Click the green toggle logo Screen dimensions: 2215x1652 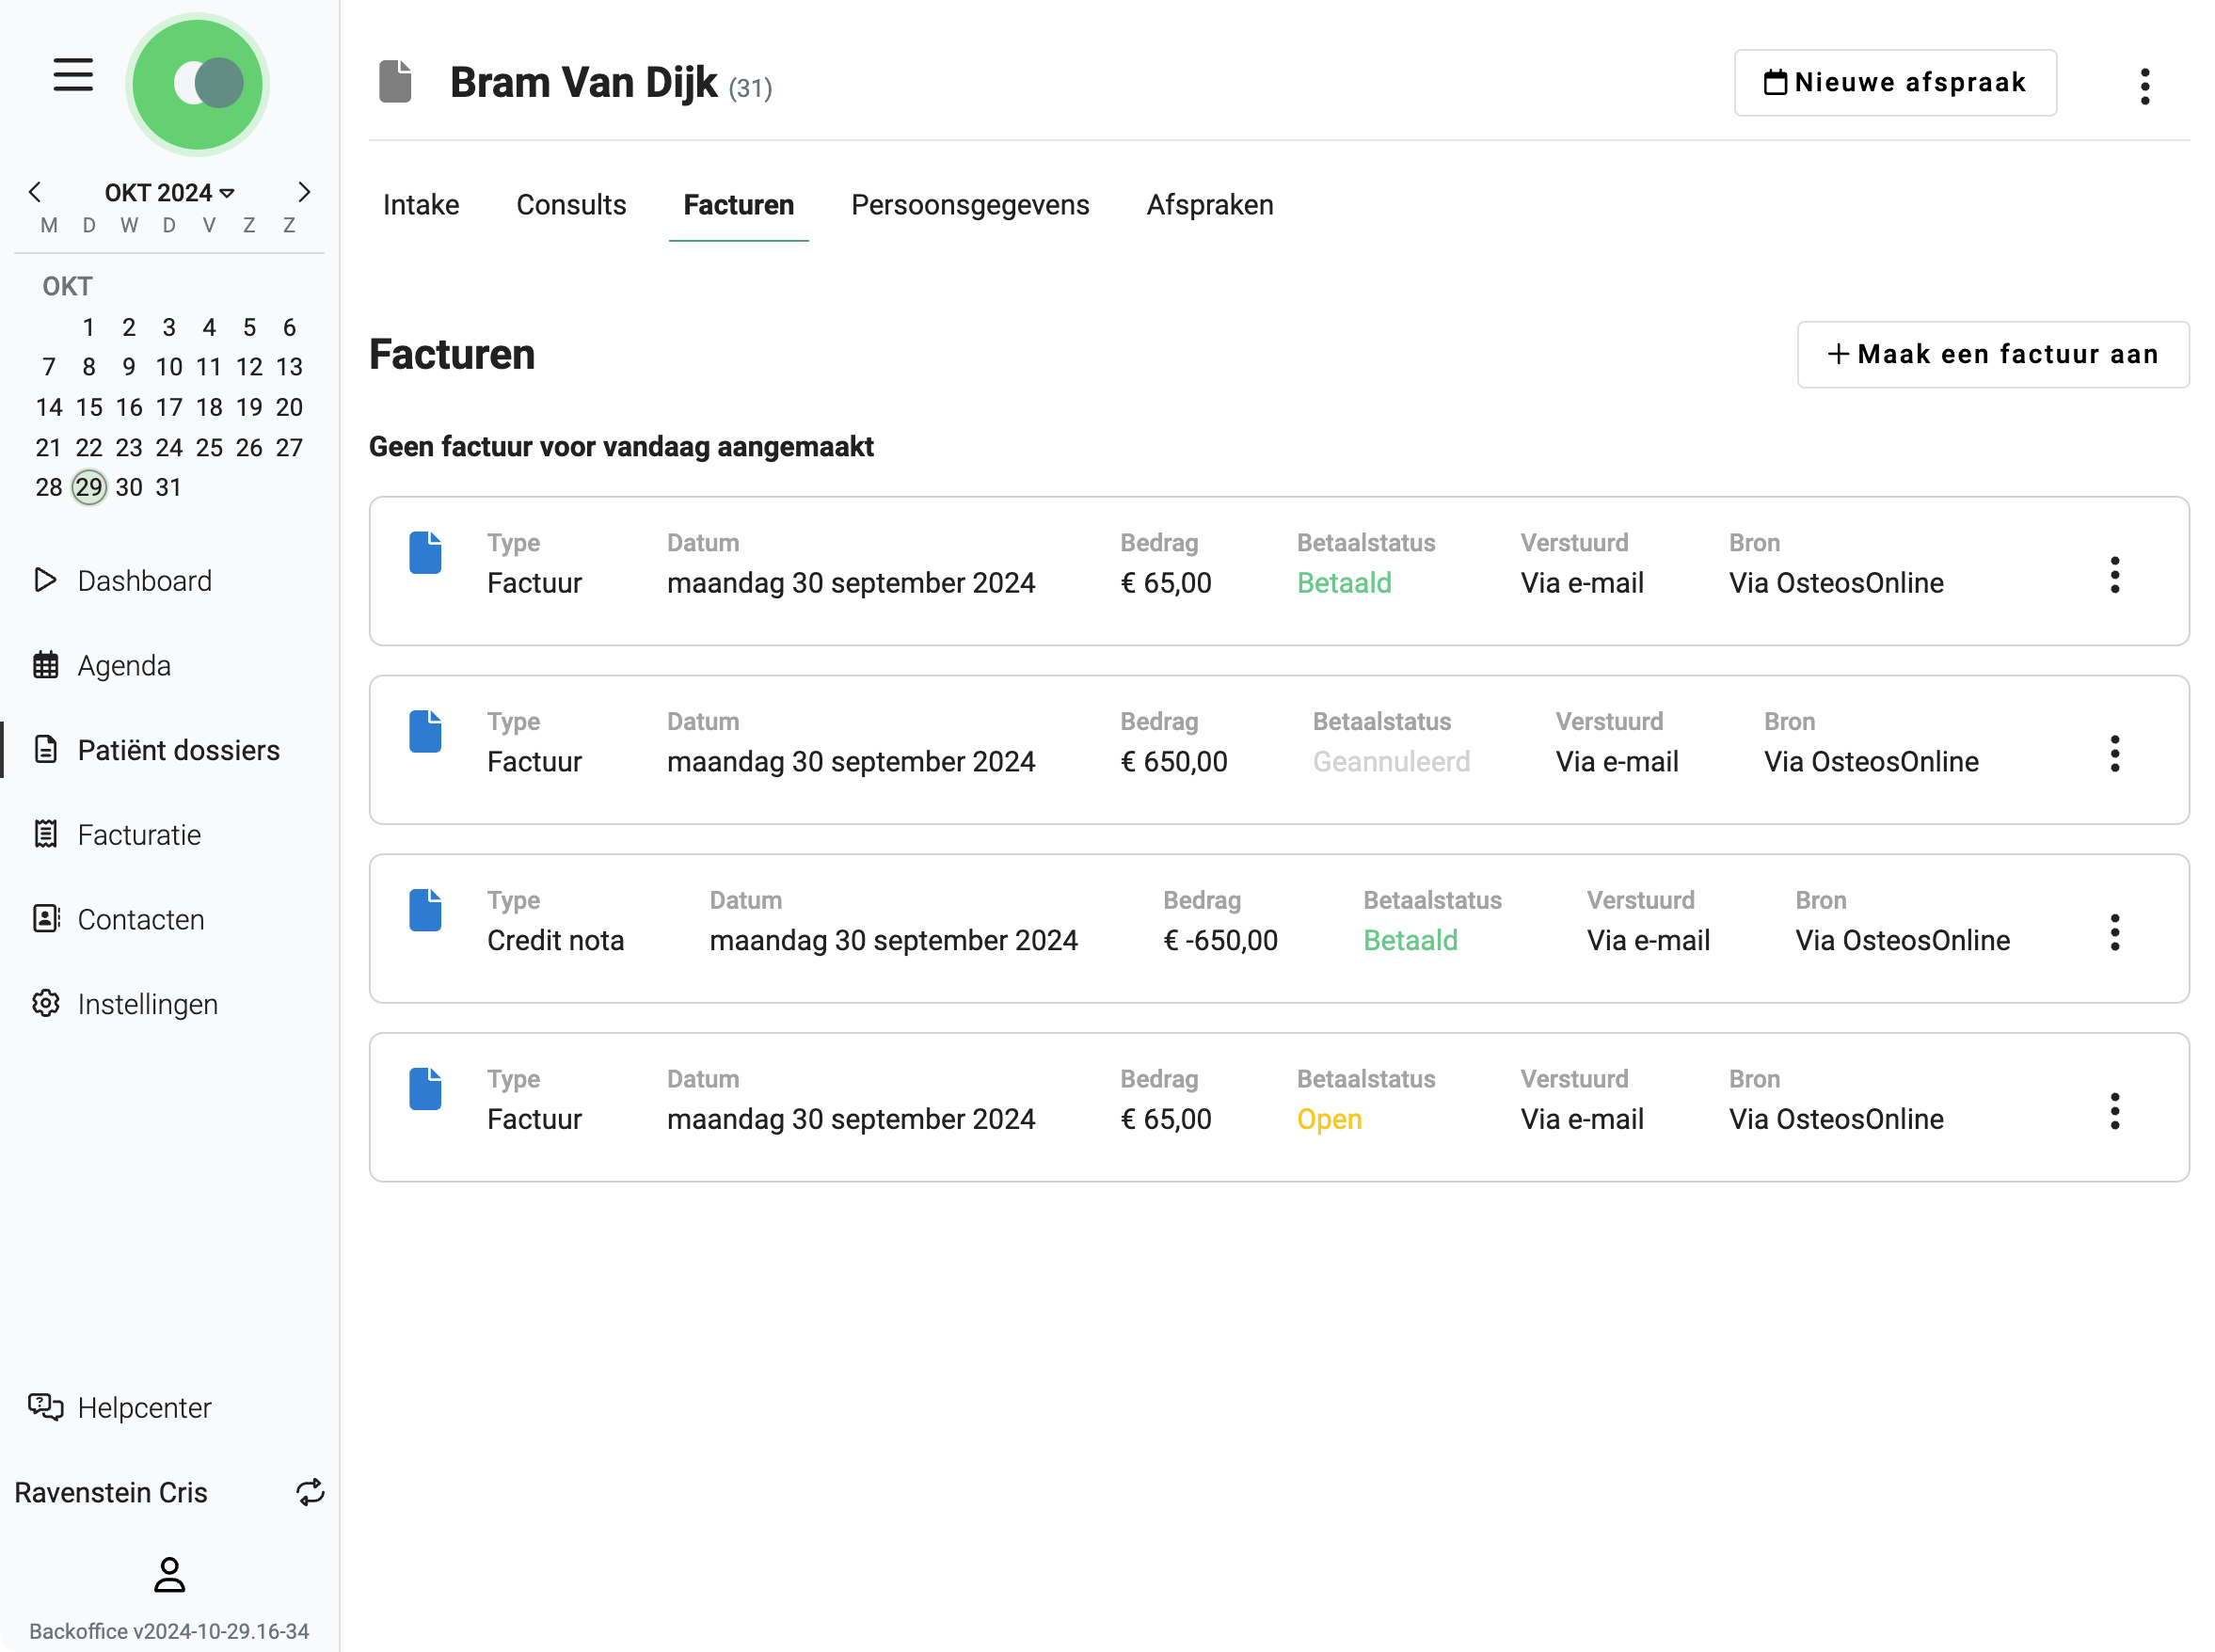[198, 84]
